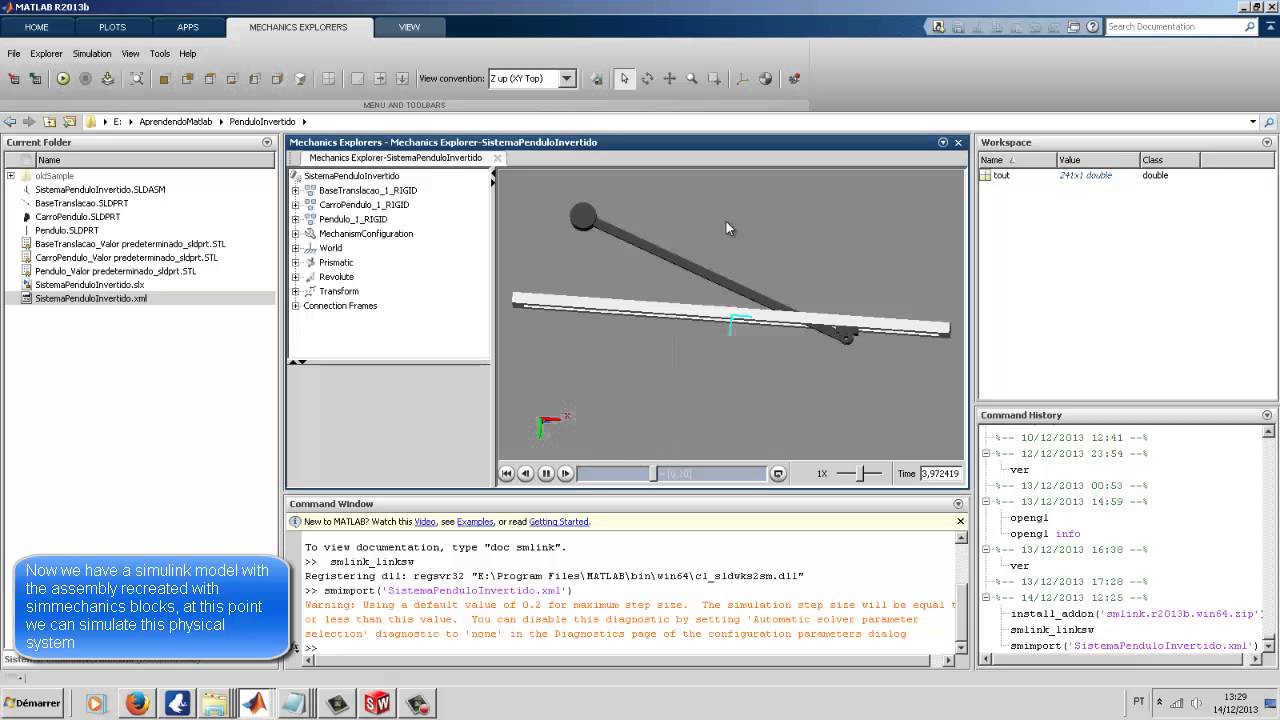
Task: Click the arrow select tool icon
Action: 624,78
